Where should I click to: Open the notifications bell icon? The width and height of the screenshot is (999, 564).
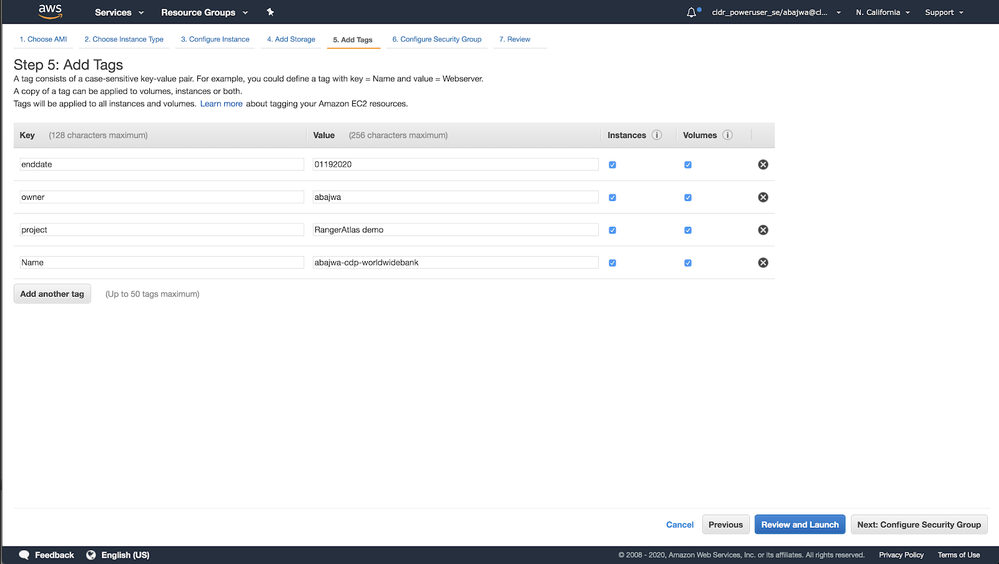pyautogui.click(x=692, y=12)
